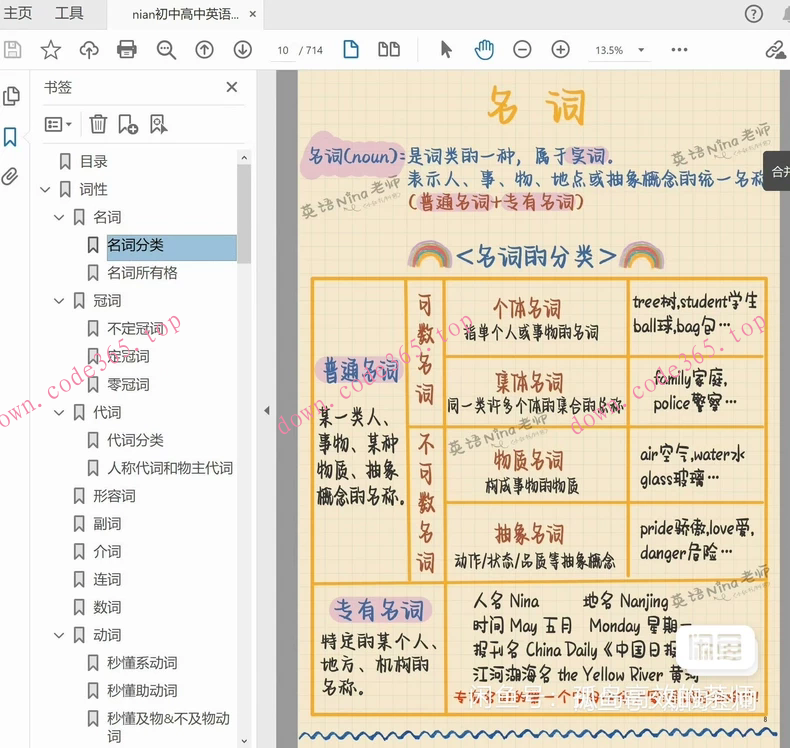Close the nian初中高中英语 document tab

pos(253,14)
